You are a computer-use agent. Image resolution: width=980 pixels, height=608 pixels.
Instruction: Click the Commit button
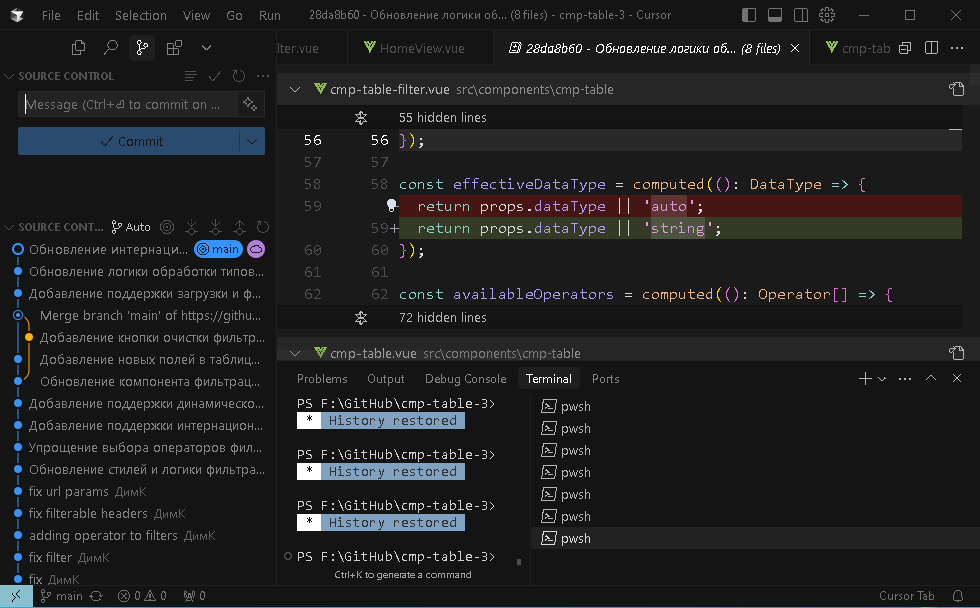(x=134, y=141)
